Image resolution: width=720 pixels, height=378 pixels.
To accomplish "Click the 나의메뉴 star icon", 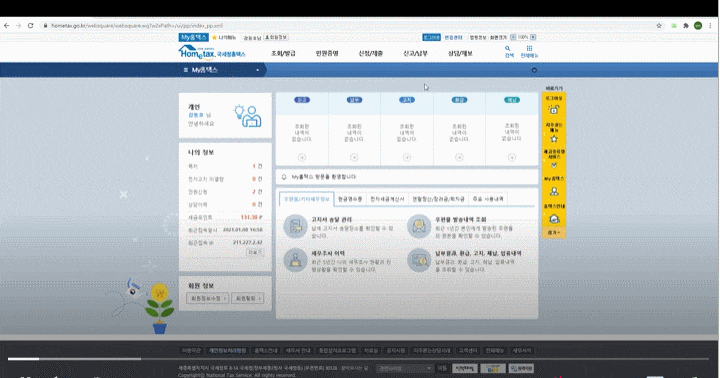I will point(214,37).
